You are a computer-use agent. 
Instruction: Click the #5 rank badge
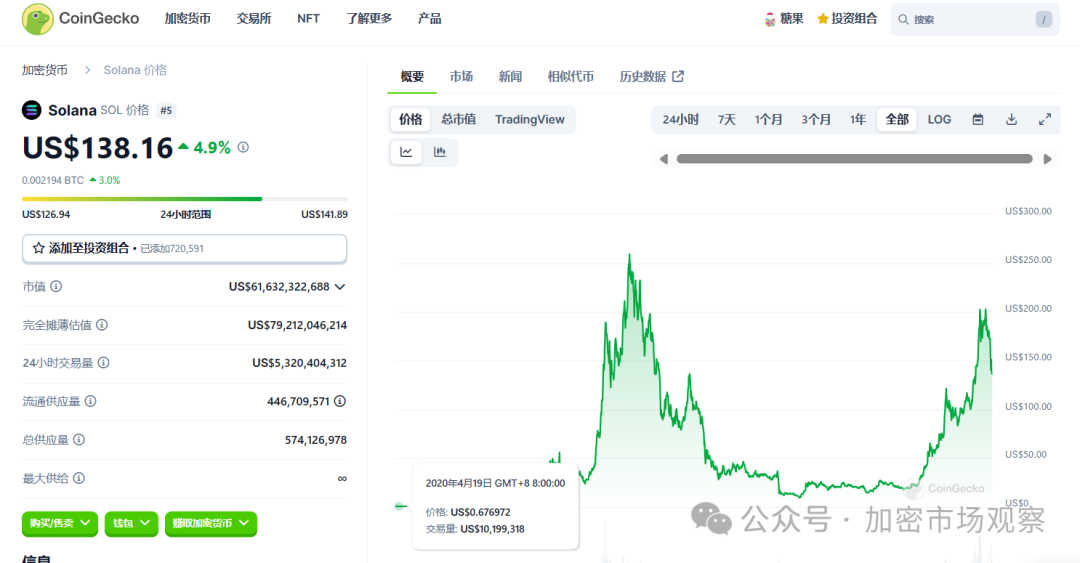[166, 110]
